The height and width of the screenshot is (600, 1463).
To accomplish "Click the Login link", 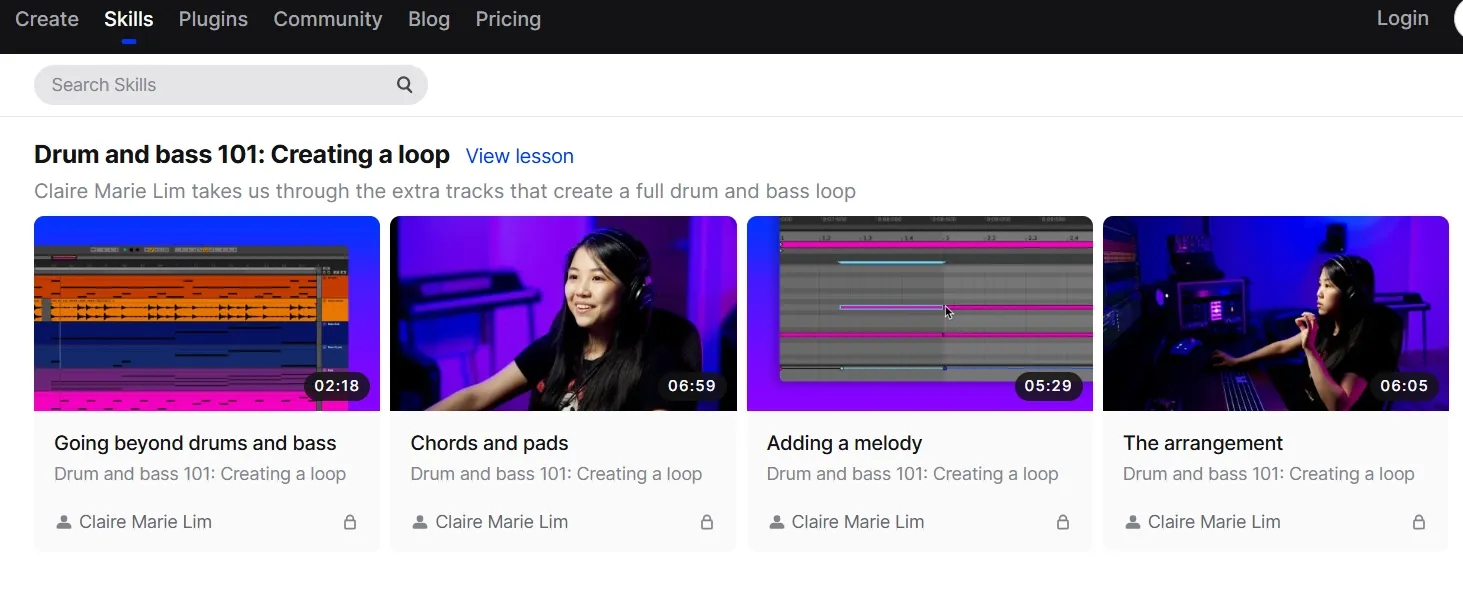I will (x=1402, y=18).
